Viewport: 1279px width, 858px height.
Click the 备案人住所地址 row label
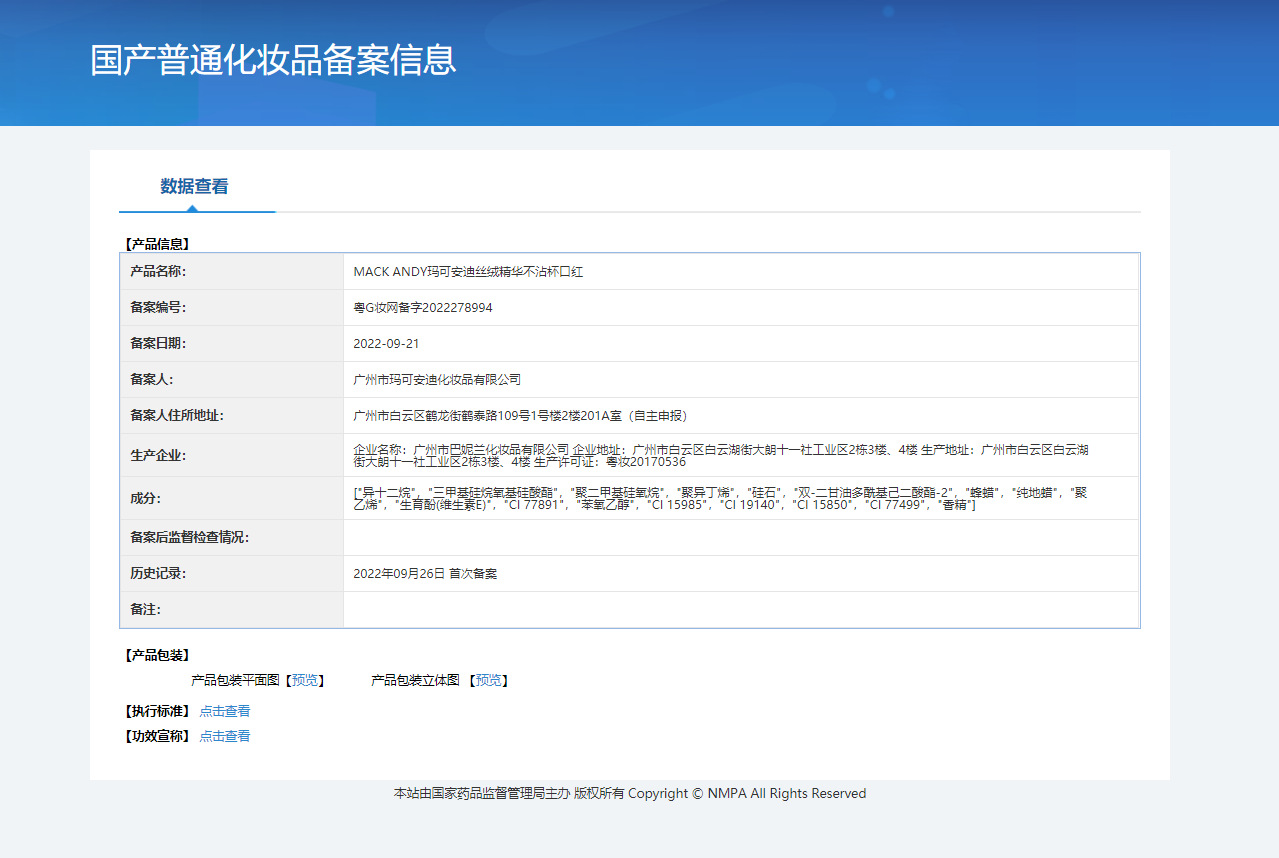coord(177,416)
